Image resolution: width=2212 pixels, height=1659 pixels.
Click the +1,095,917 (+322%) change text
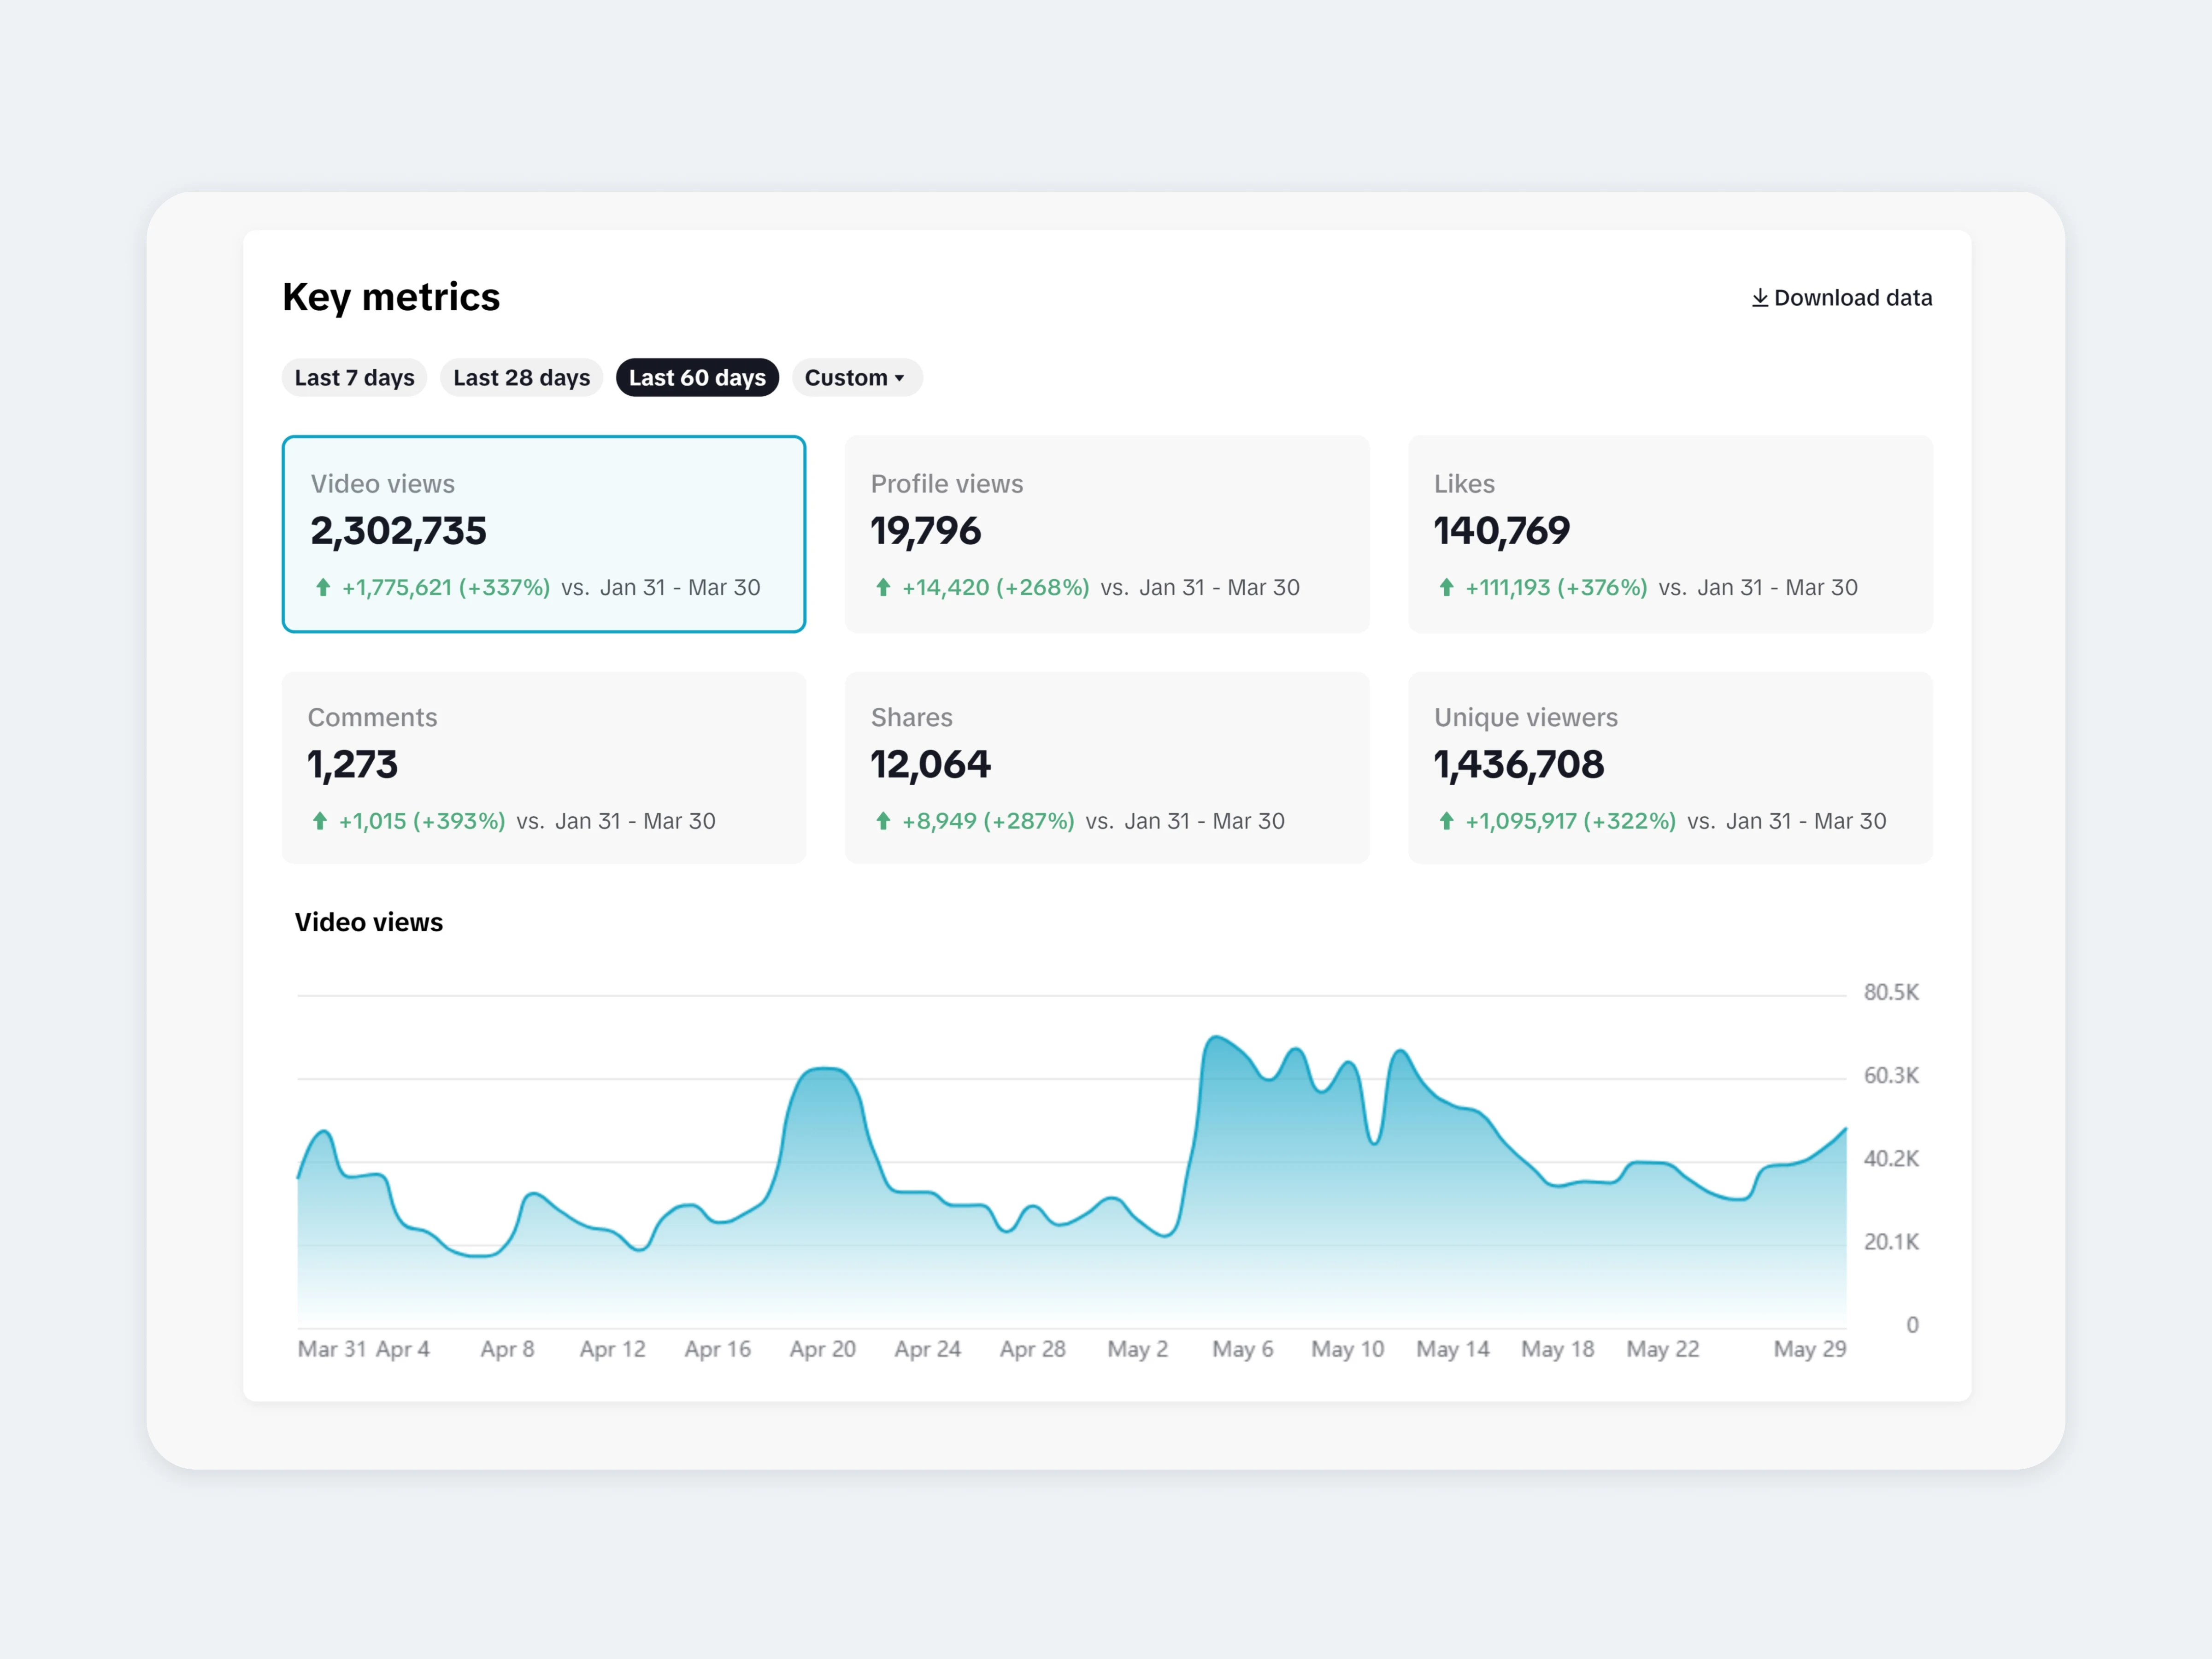tap(1570, 822)
